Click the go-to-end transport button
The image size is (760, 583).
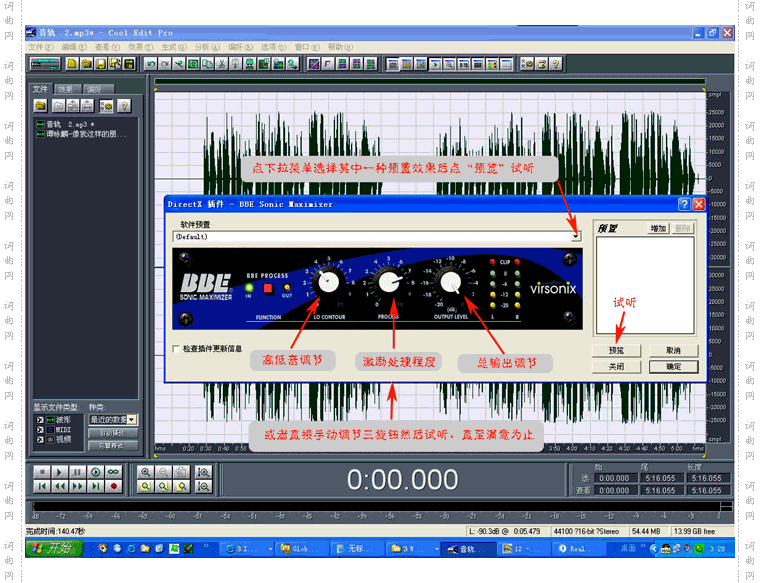(x=95, y=487)
